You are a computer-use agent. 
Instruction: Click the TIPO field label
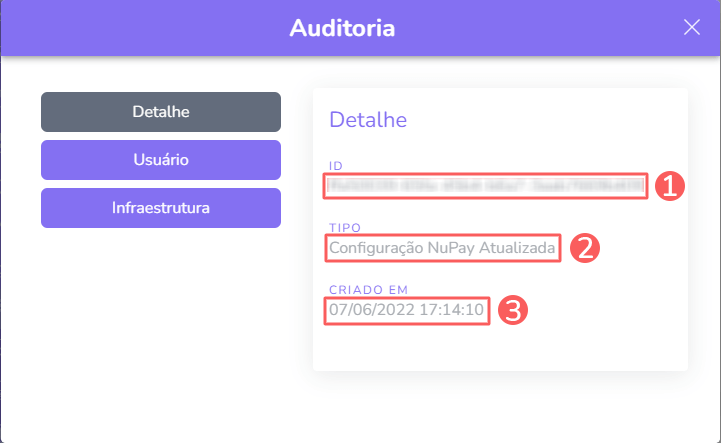(344, 228)
